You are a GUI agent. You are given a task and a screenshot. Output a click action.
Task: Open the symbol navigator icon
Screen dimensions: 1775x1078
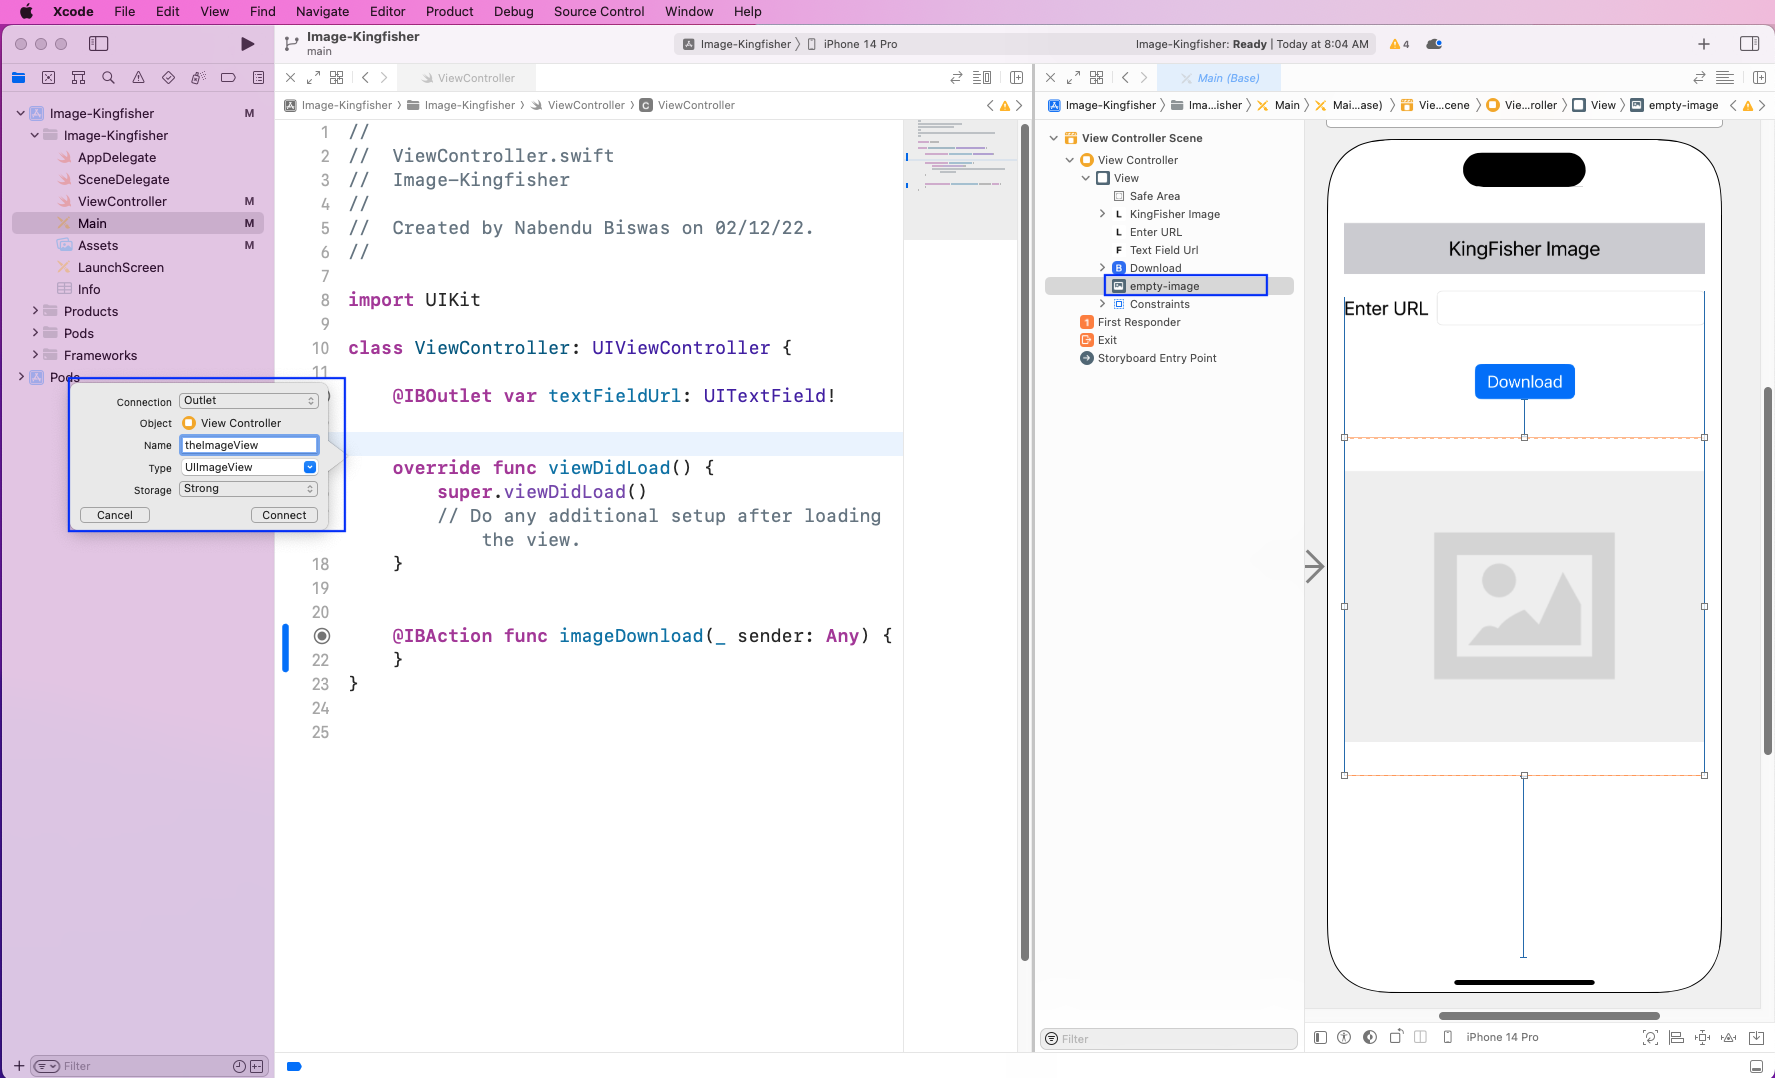[x=78, y=78]
